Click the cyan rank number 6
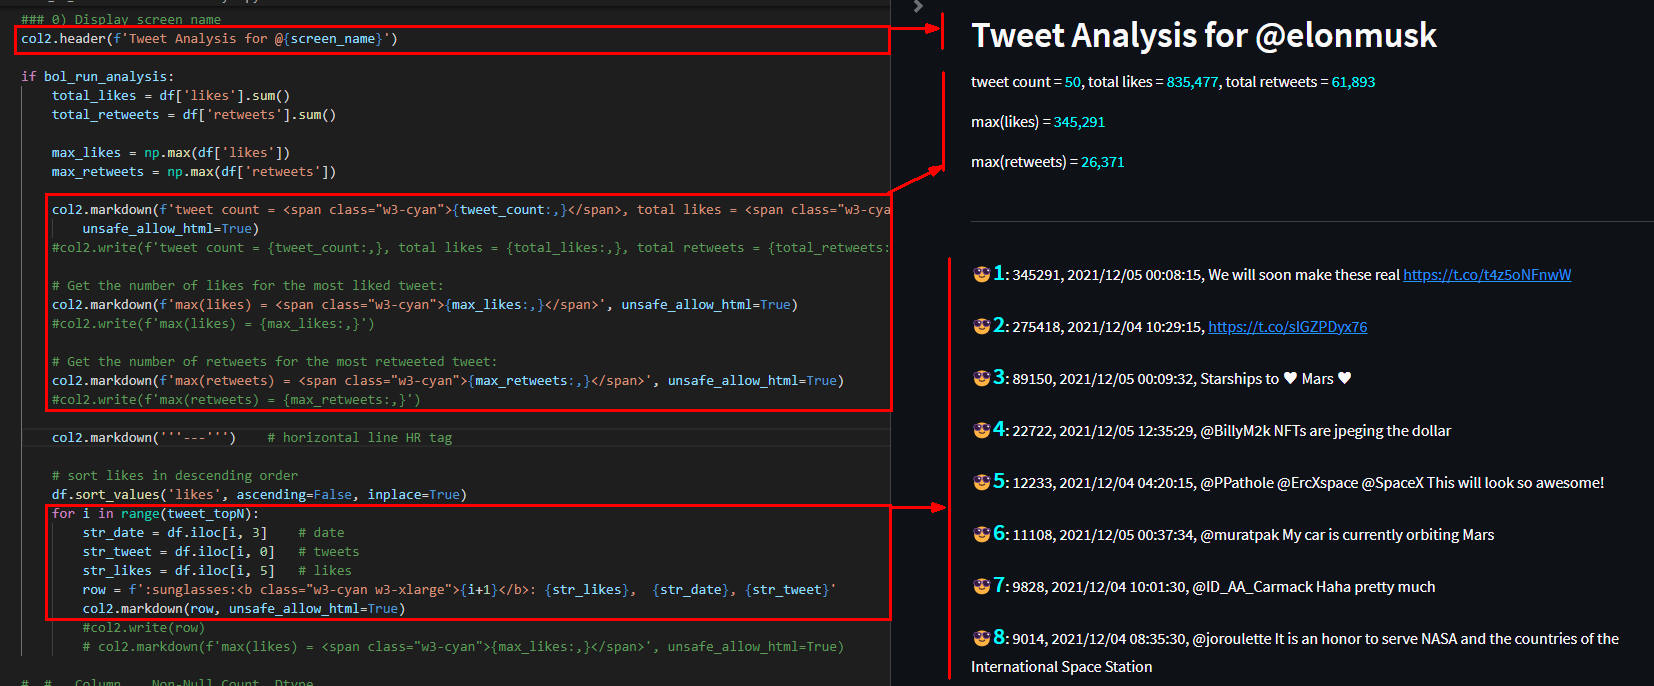Viewport: 1654px width, 686px height. 999,533
